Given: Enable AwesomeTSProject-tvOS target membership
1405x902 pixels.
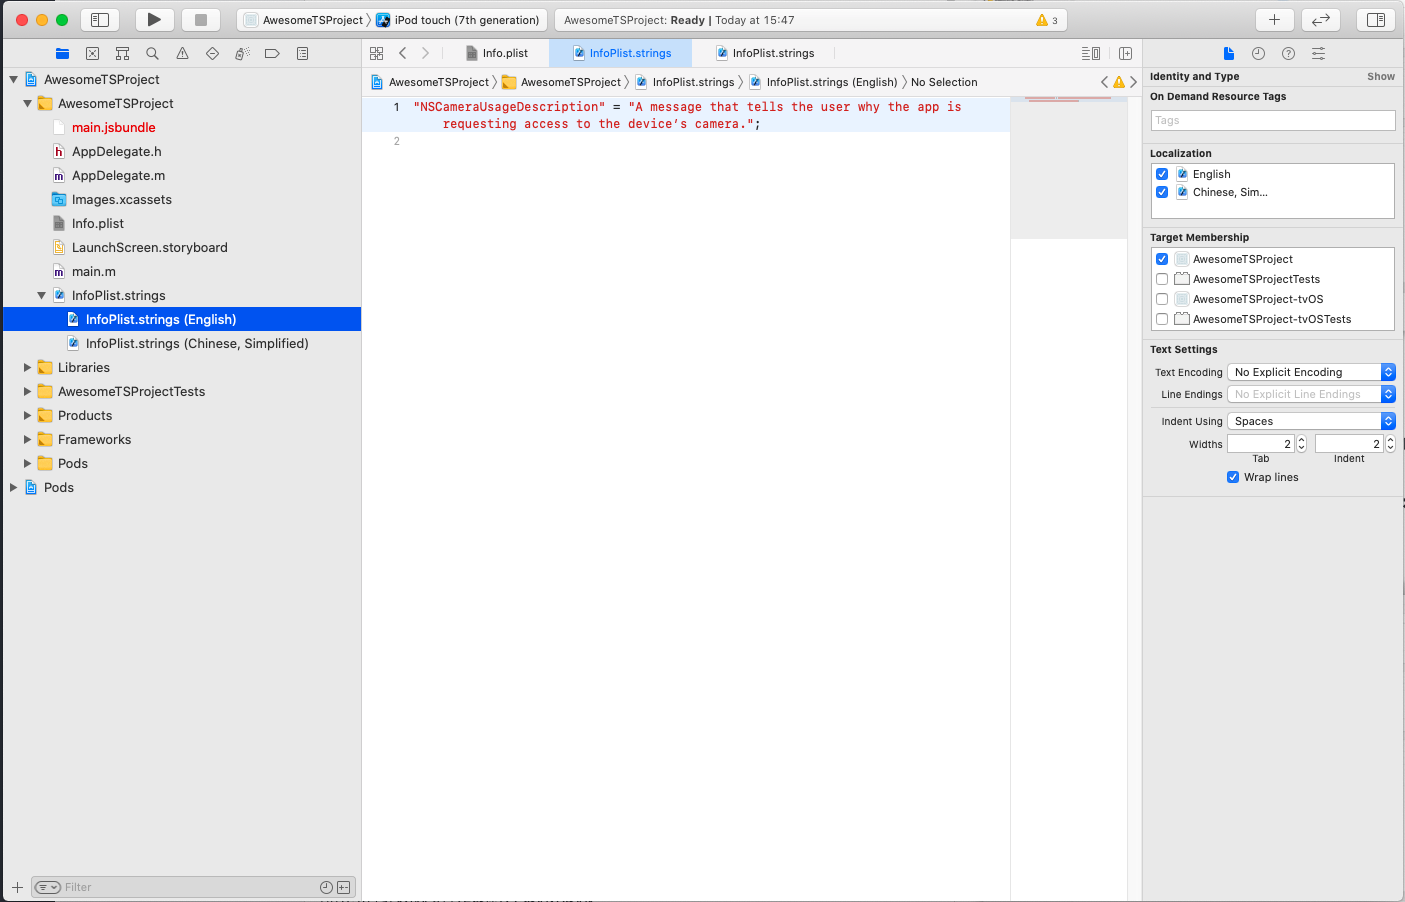Looking at the screenshot, I should (x=1162, y=299).
